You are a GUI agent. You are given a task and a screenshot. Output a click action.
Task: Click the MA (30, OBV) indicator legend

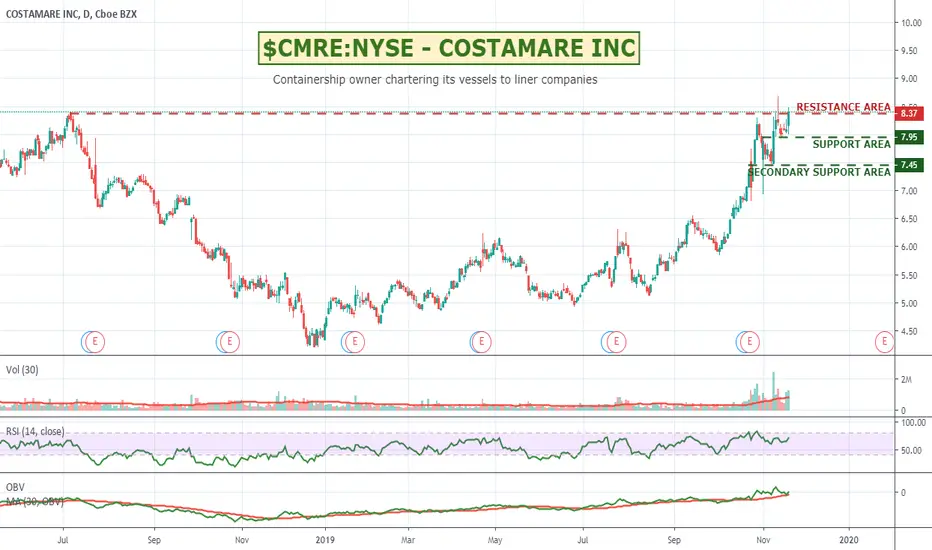pyautogui.click(x=35, y=502)
